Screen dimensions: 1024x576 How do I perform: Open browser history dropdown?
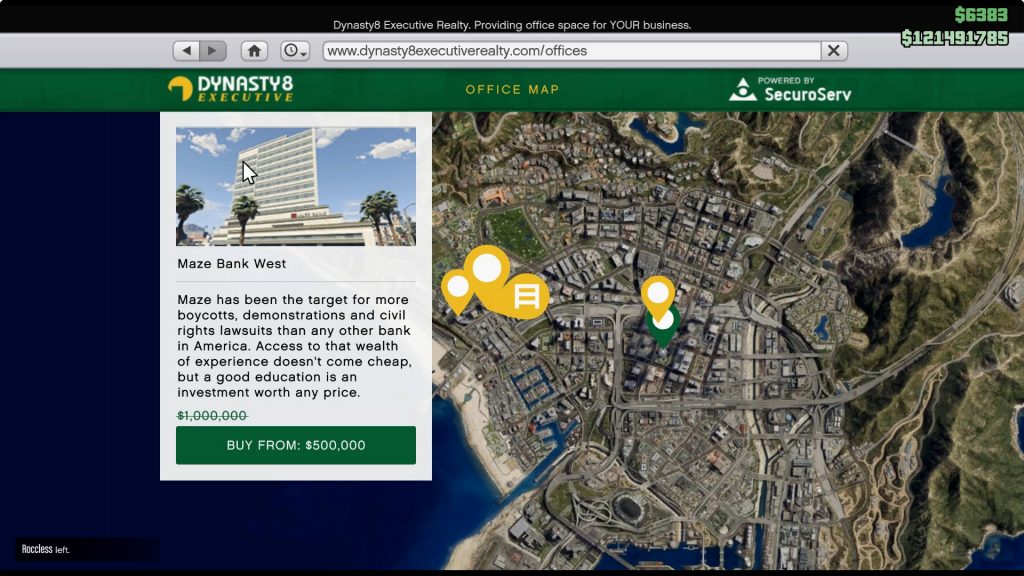coord(295,50)
